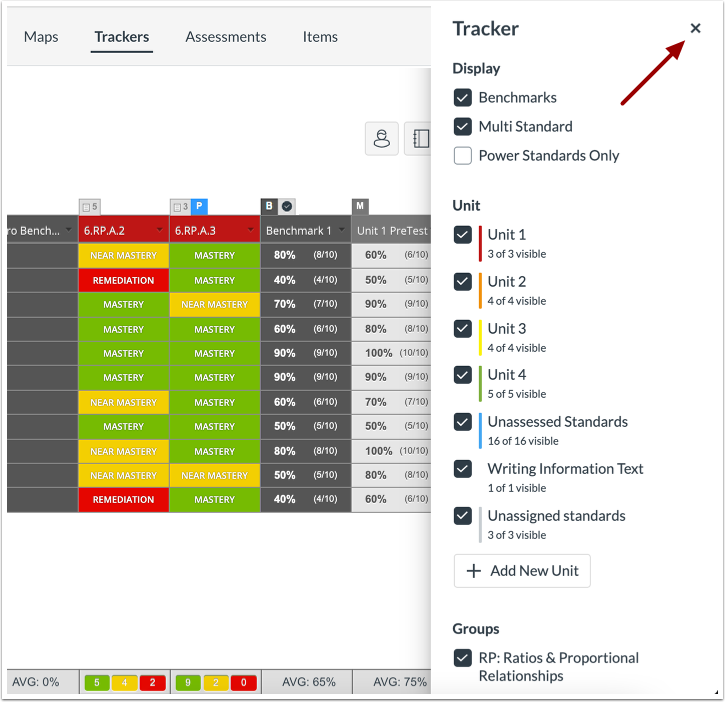
Task: Click the Add New Unit button
Action: tap(522, 571)
